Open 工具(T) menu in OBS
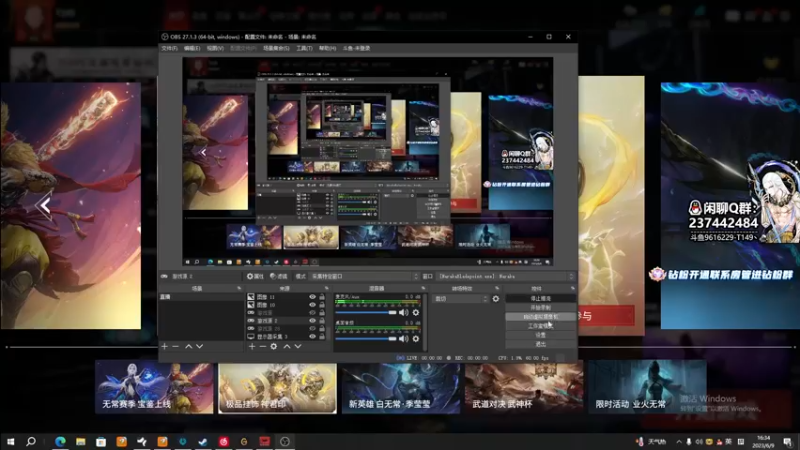The image size is (800, 450). (305, 48)
